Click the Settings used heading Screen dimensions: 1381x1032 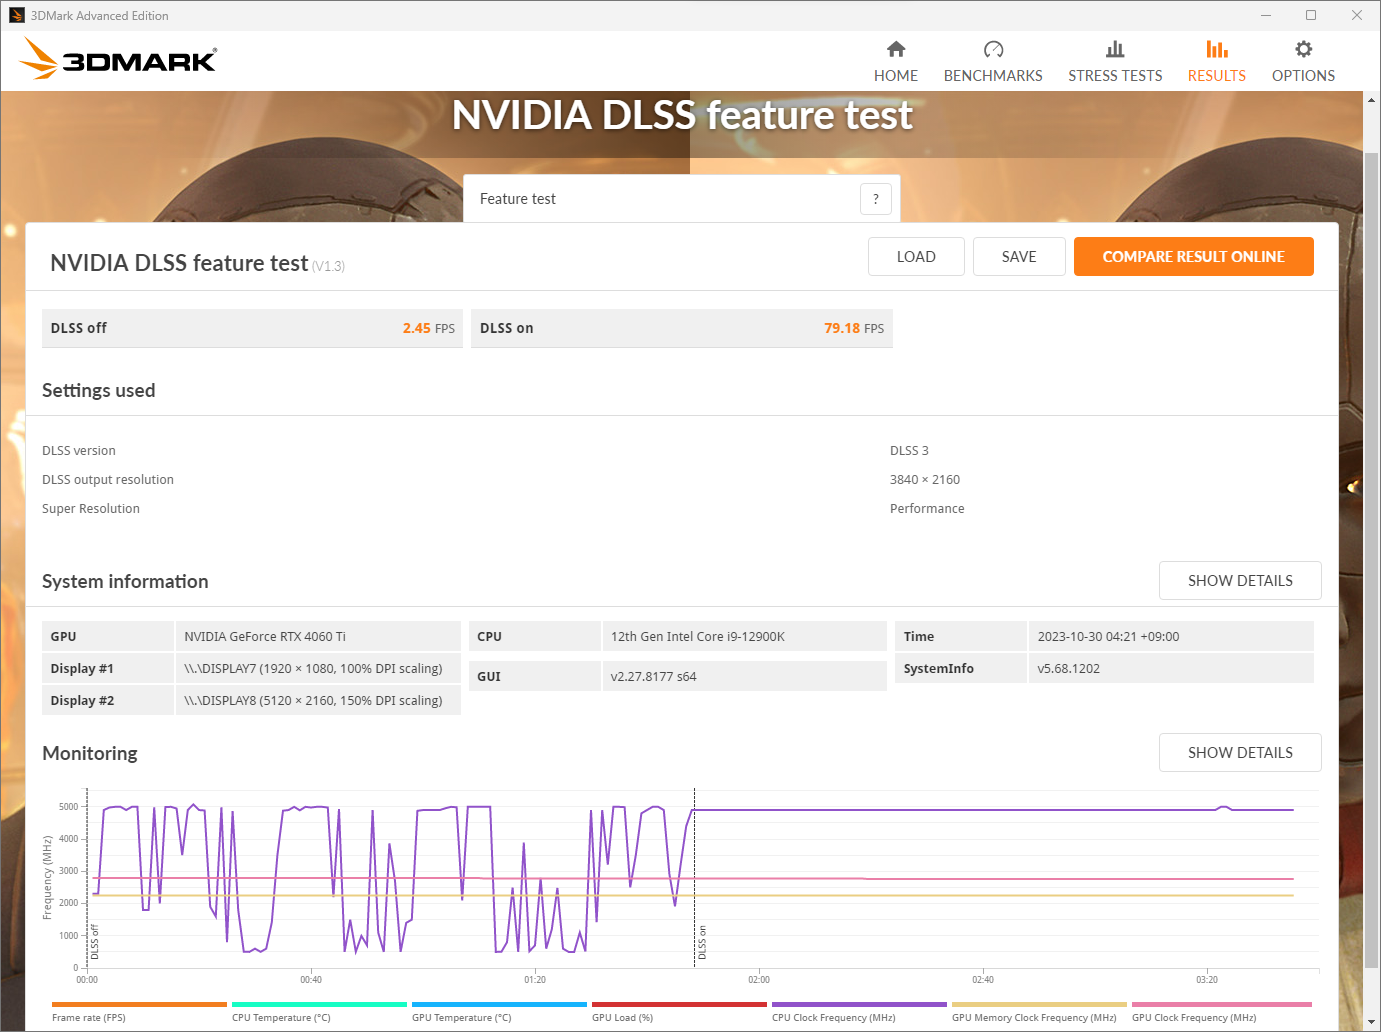98,390
